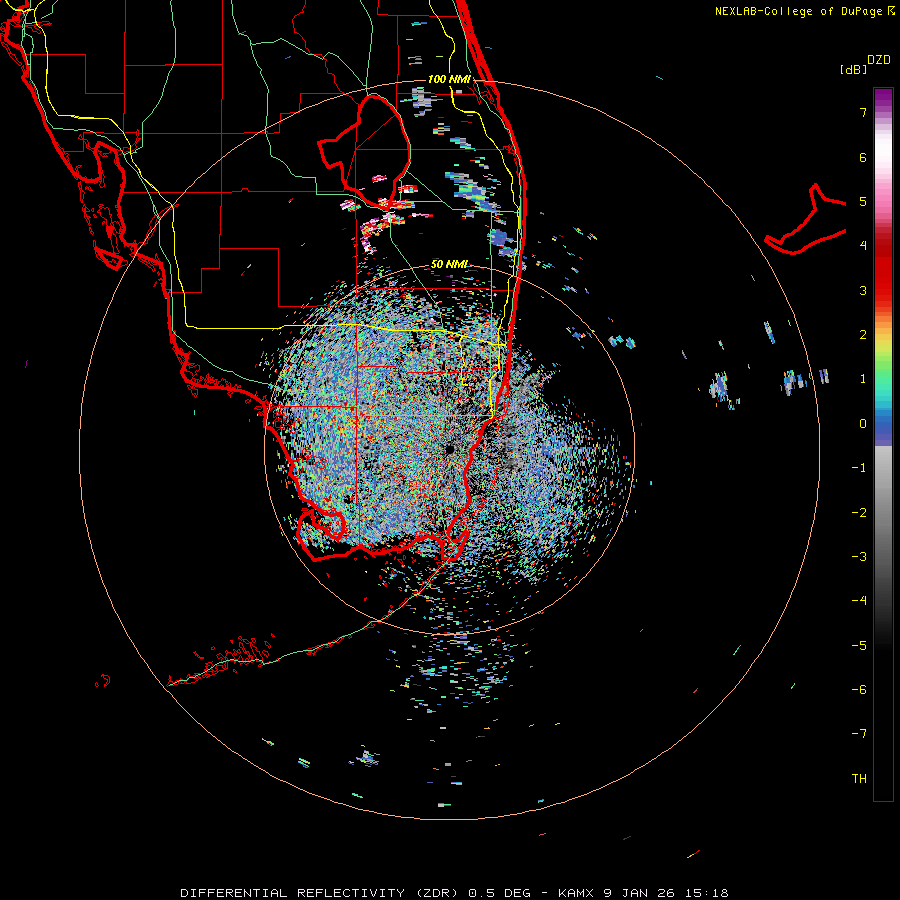Click the color scale value 3
Screen dimensions: 900x900
(863, 290)
